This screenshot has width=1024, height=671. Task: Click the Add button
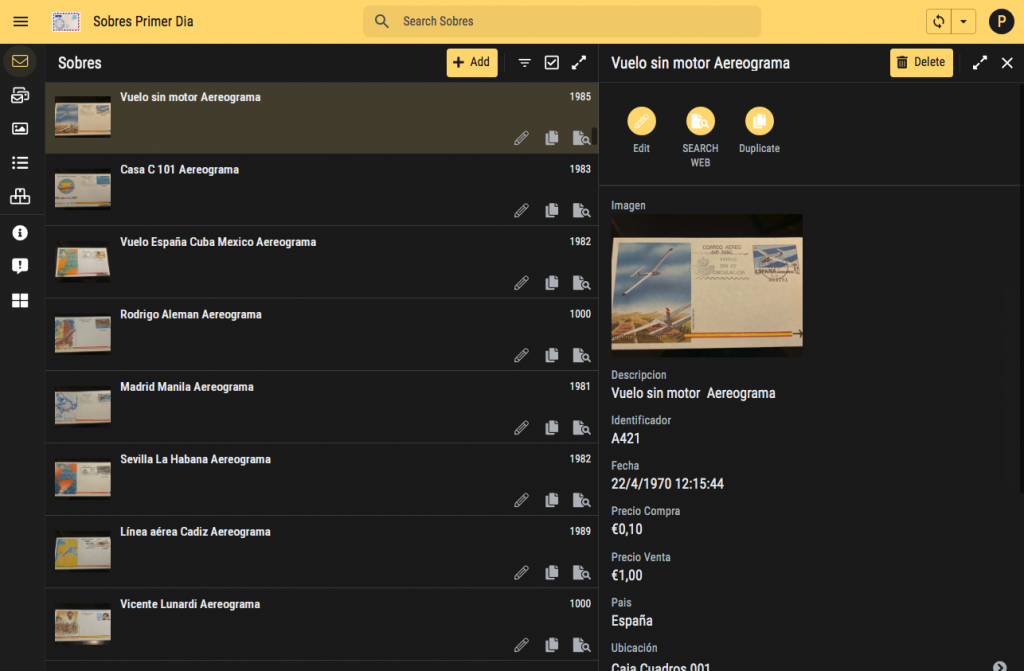[x=471, y=63]
